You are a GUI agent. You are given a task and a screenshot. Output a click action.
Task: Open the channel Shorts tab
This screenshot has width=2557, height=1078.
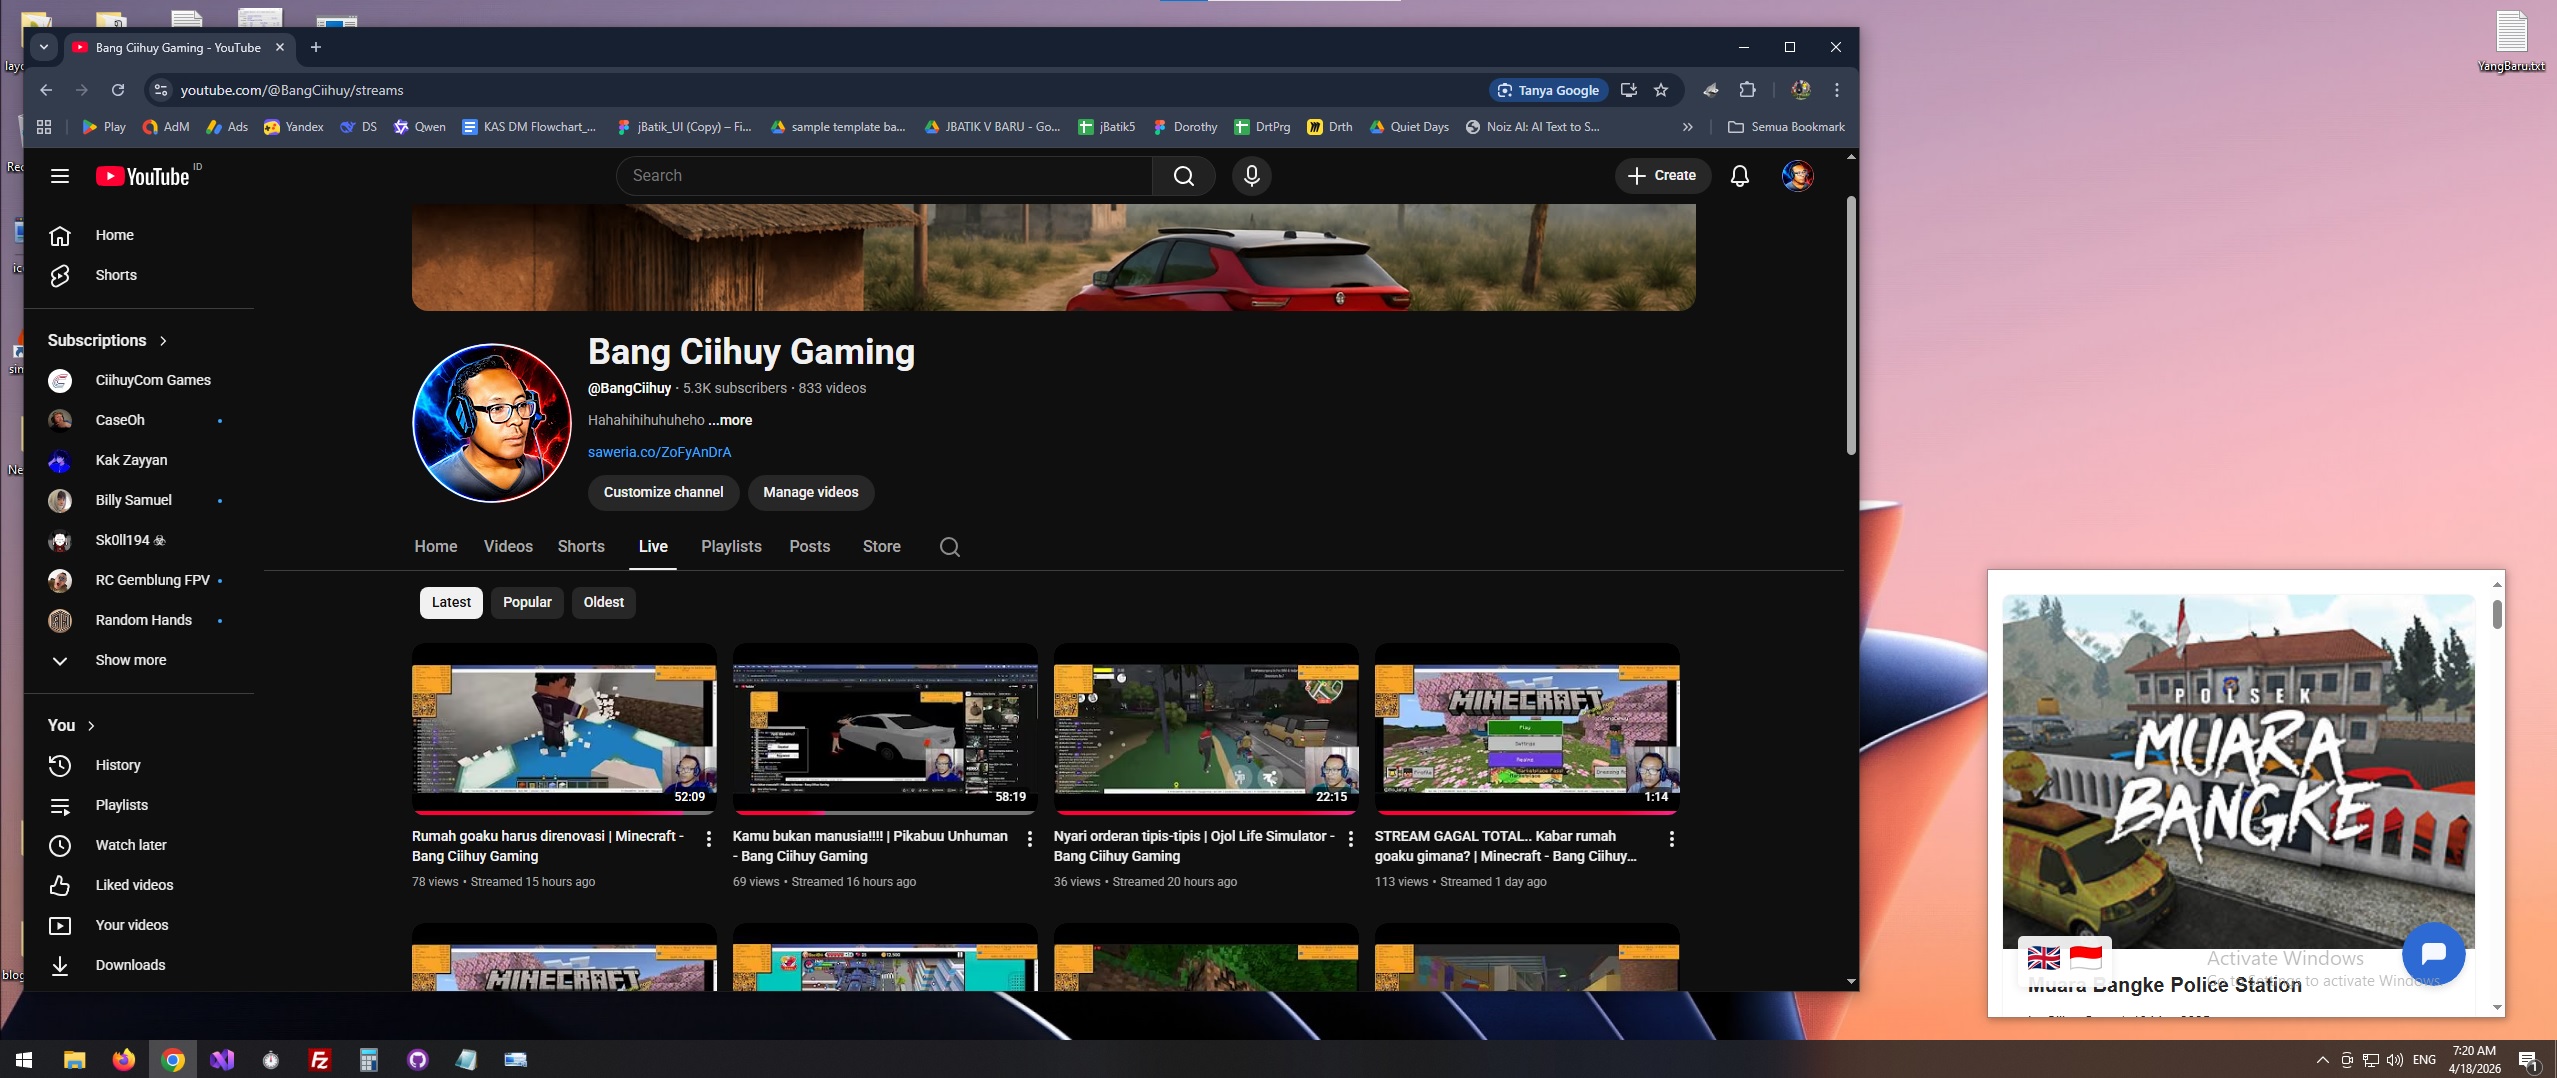tap(581, 547)
